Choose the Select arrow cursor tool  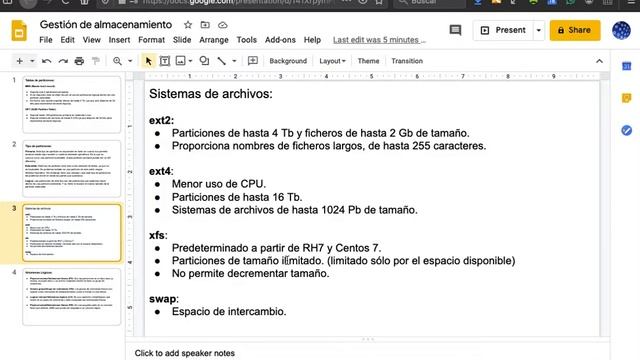coord(148,61)
